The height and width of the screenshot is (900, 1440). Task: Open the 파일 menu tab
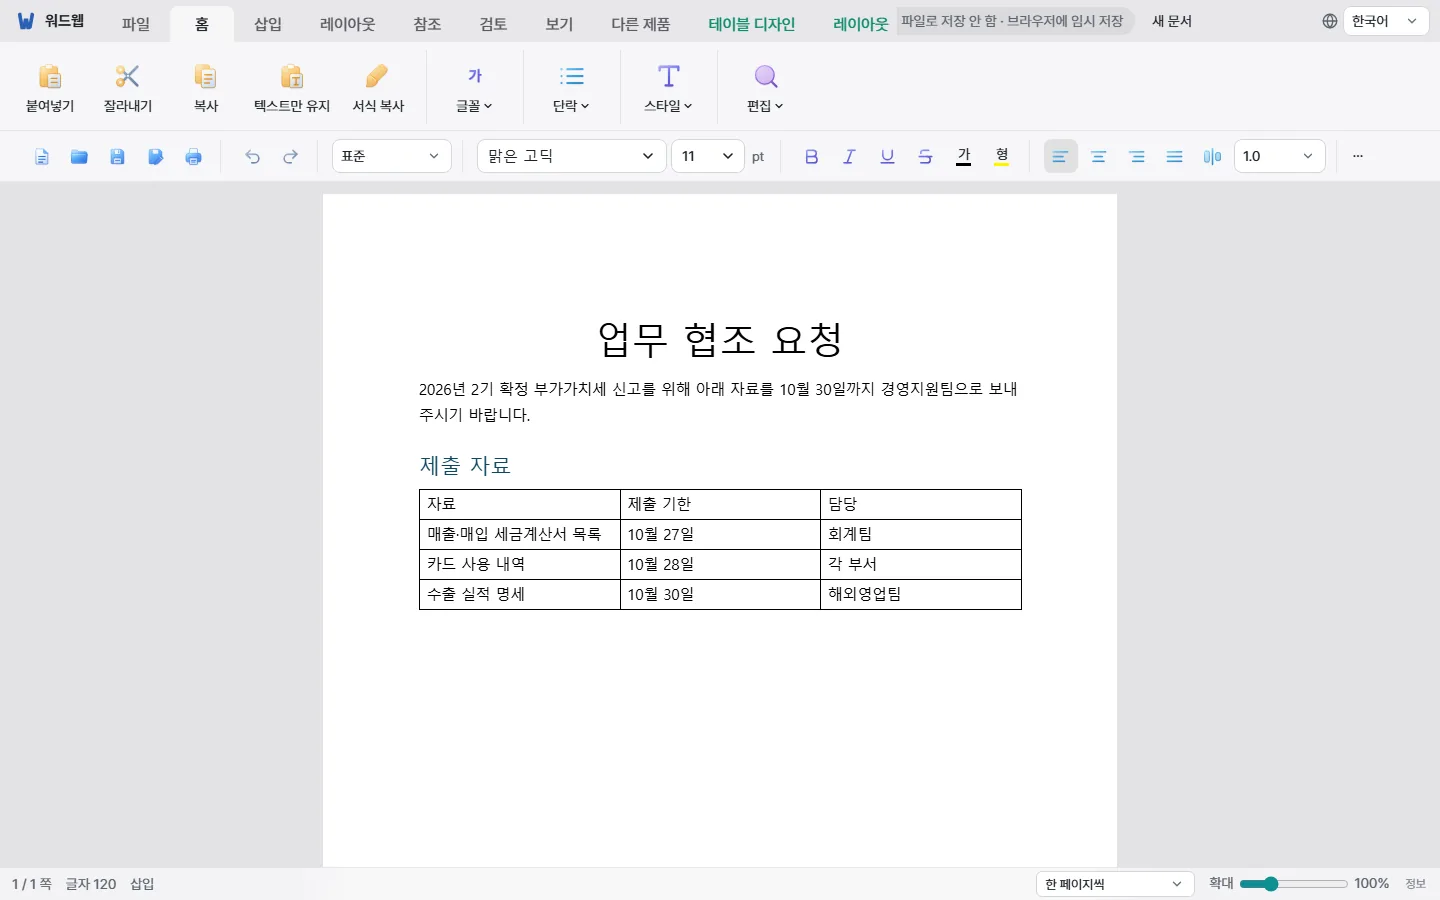[136, 24]
